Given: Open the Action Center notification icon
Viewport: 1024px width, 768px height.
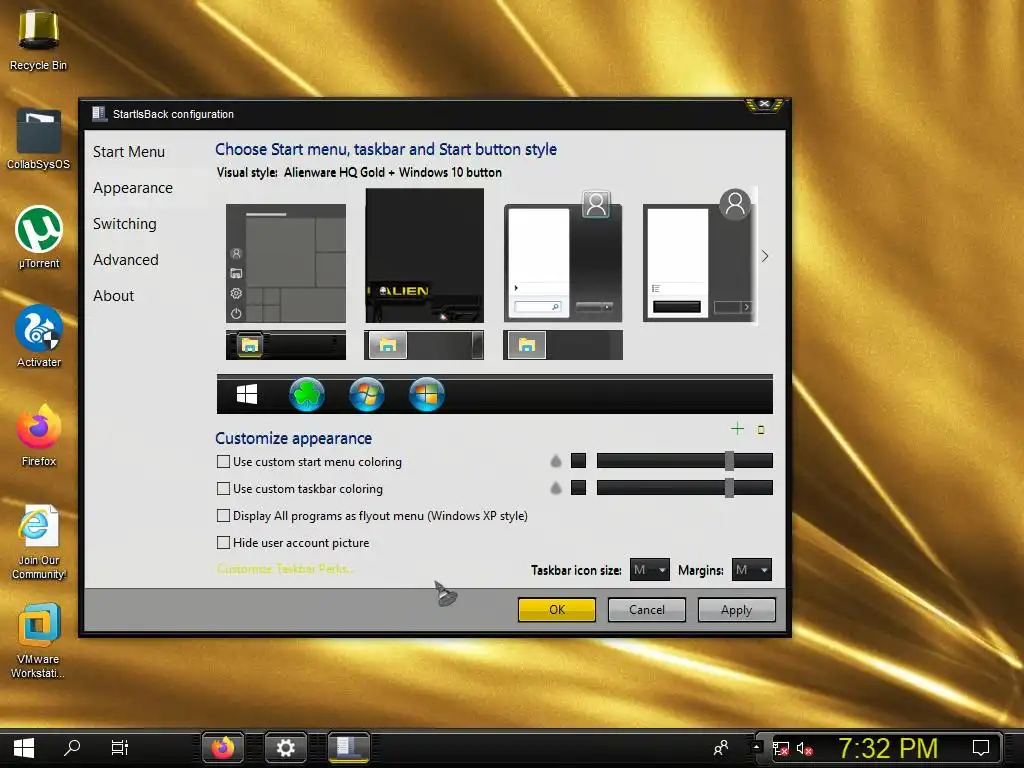Looking at the screenshot, I should point(980,748).
